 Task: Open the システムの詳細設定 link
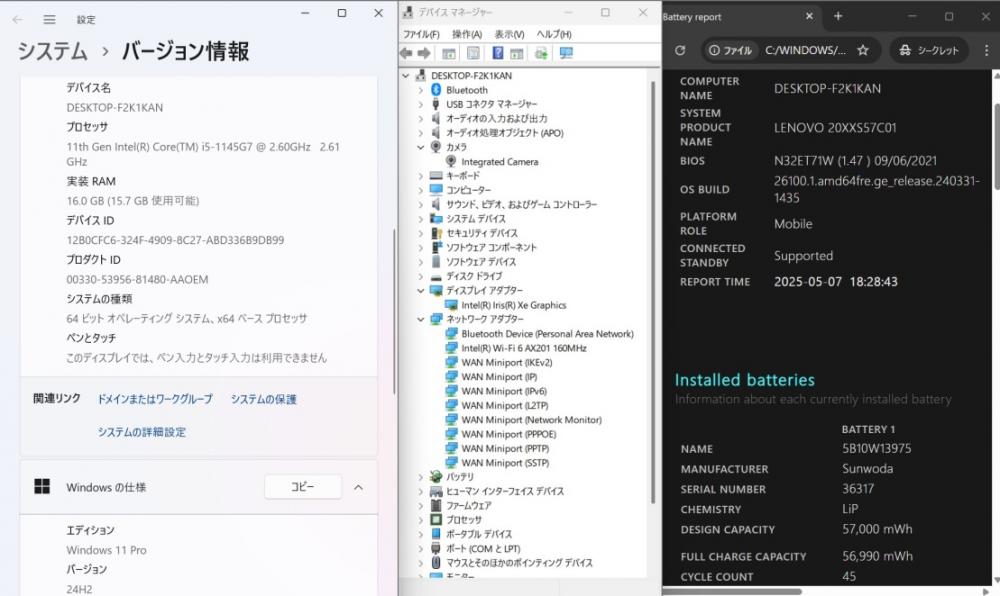pos(142,432)
